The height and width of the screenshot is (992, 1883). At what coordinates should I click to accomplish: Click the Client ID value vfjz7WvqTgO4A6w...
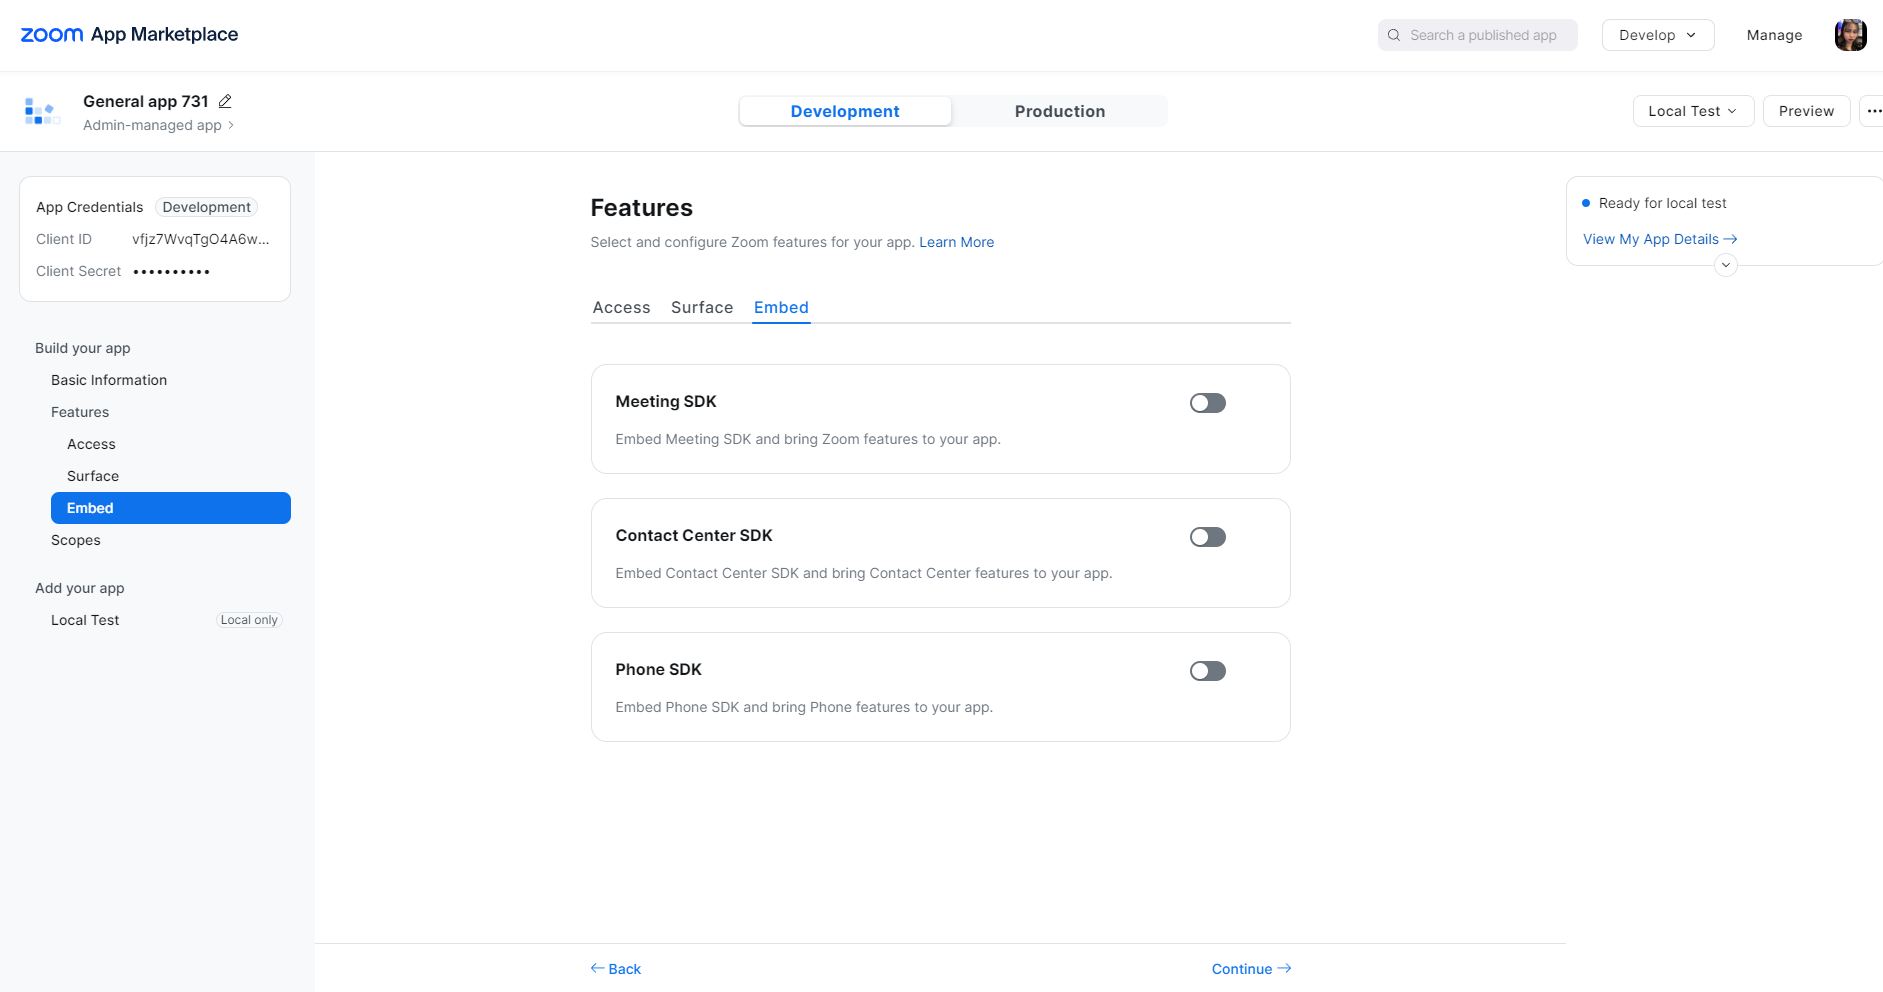tap(201, 239)
